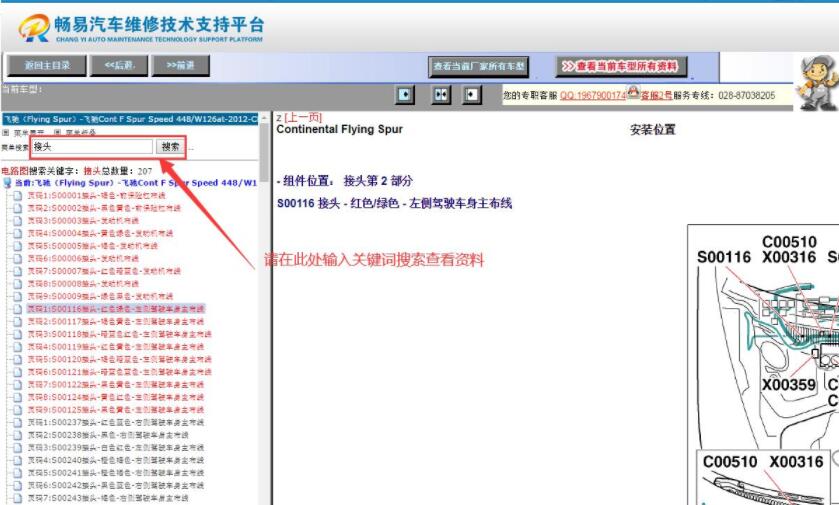Click page icon beside S00120 row
Screen dimensions: 839x505
pyautogui.click(x=18, y=359)
